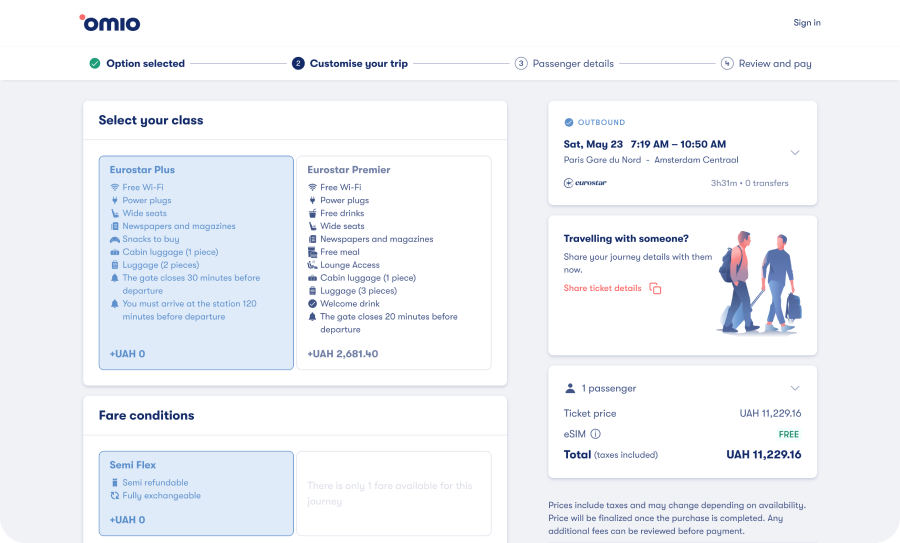
Task: Click Ticket price UAH 11,229.16 value
Action: pyautogui.click(x=770, y=413)
